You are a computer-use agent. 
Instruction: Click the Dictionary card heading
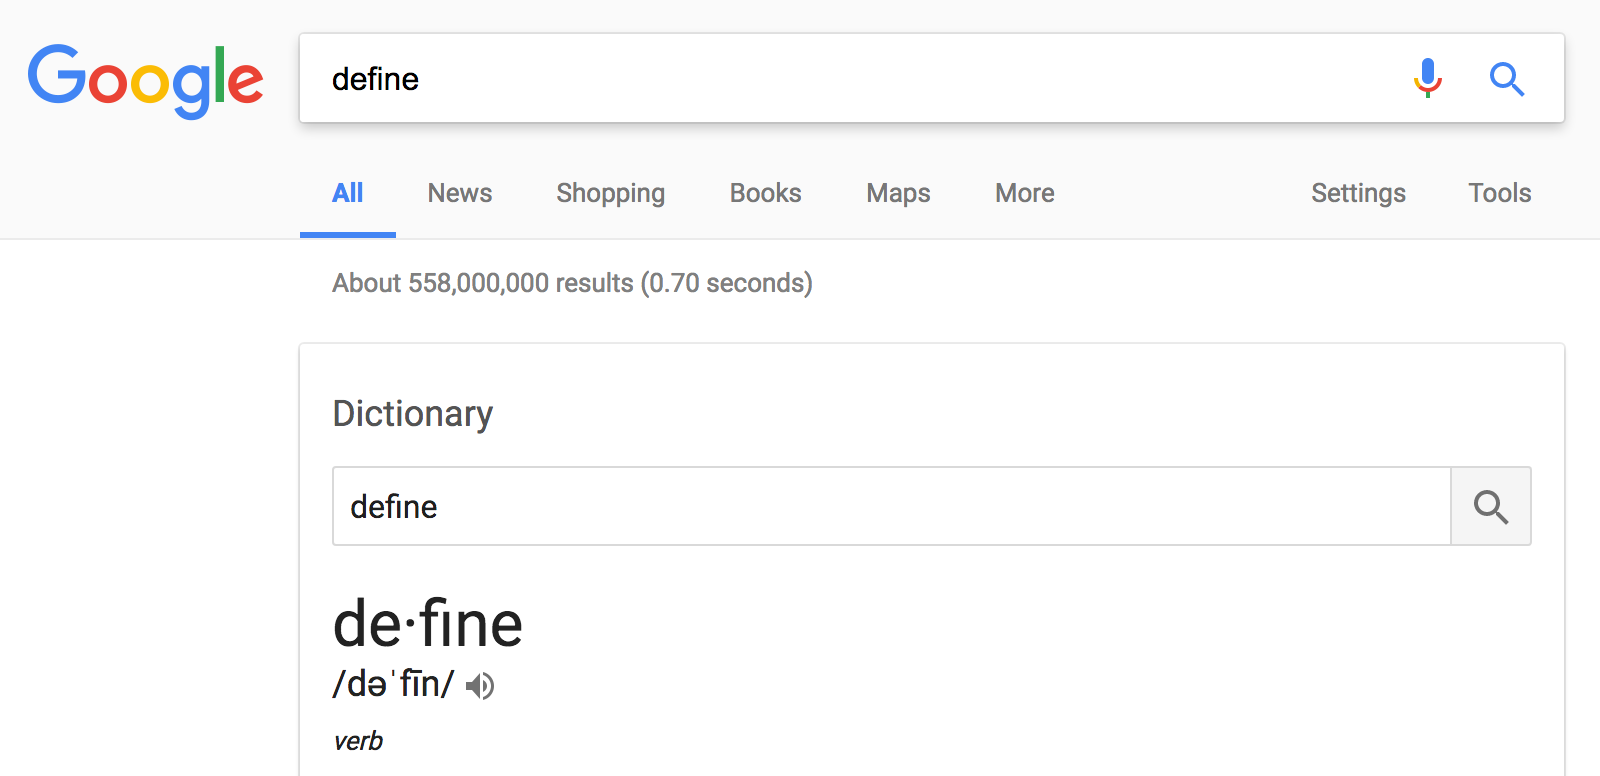pyautogui.click(x=413, y=414)
